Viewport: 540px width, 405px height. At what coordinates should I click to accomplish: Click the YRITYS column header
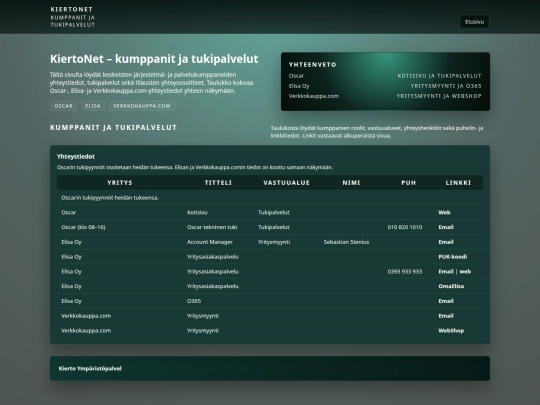(120, 183)
